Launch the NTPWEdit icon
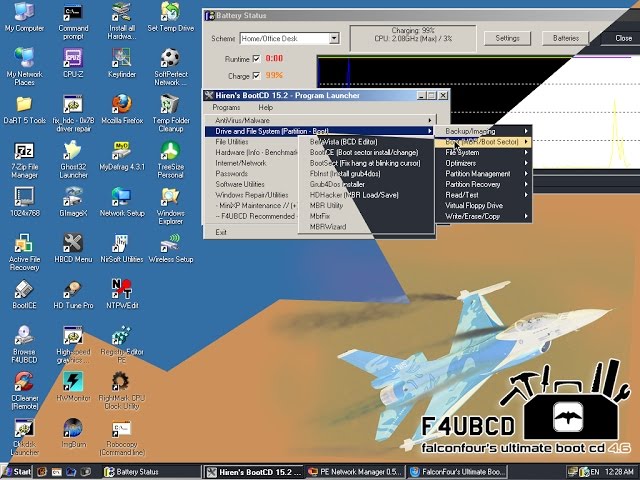The image size is (640, 480). pos(122,293)
